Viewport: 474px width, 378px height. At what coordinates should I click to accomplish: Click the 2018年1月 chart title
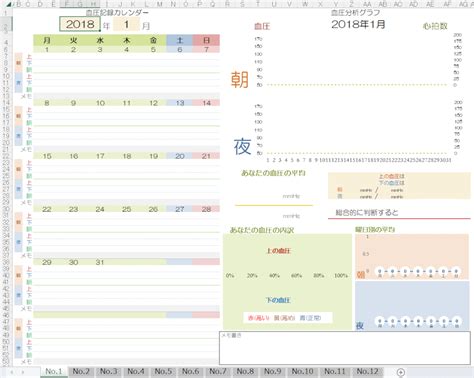358,24
